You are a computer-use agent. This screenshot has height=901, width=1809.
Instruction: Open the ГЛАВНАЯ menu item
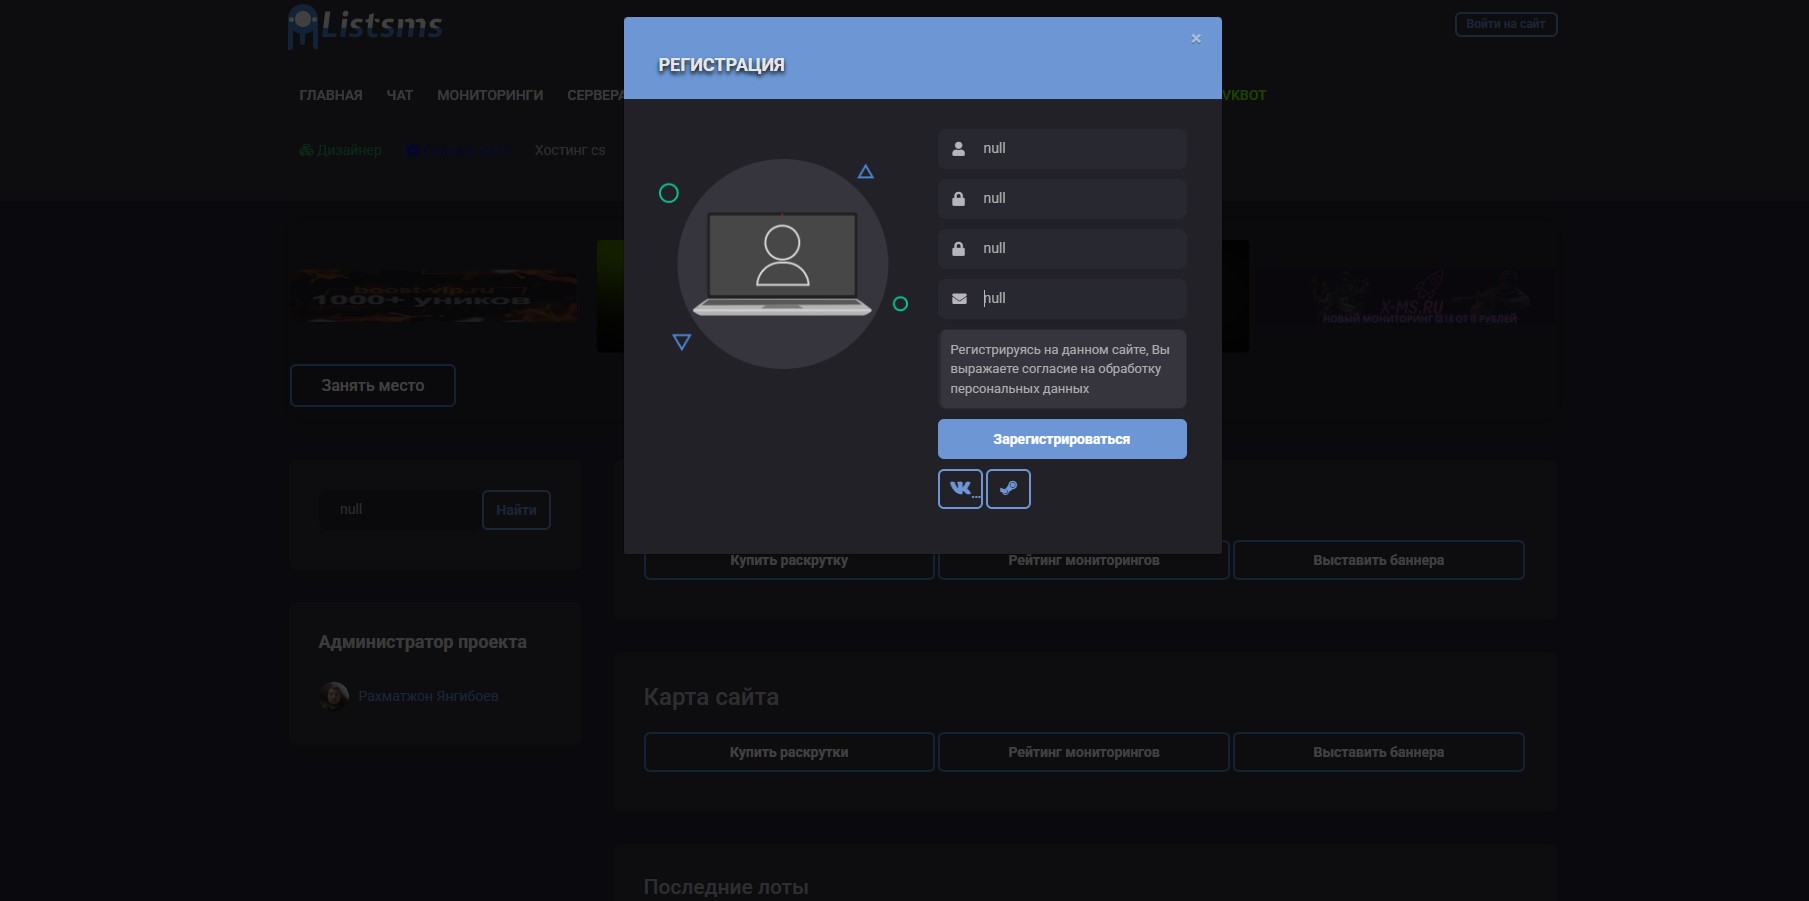331,96
